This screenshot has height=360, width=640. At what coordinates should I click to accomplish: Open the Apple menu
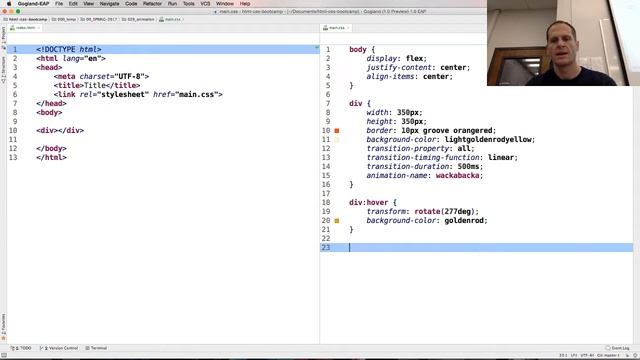[9, 4]
